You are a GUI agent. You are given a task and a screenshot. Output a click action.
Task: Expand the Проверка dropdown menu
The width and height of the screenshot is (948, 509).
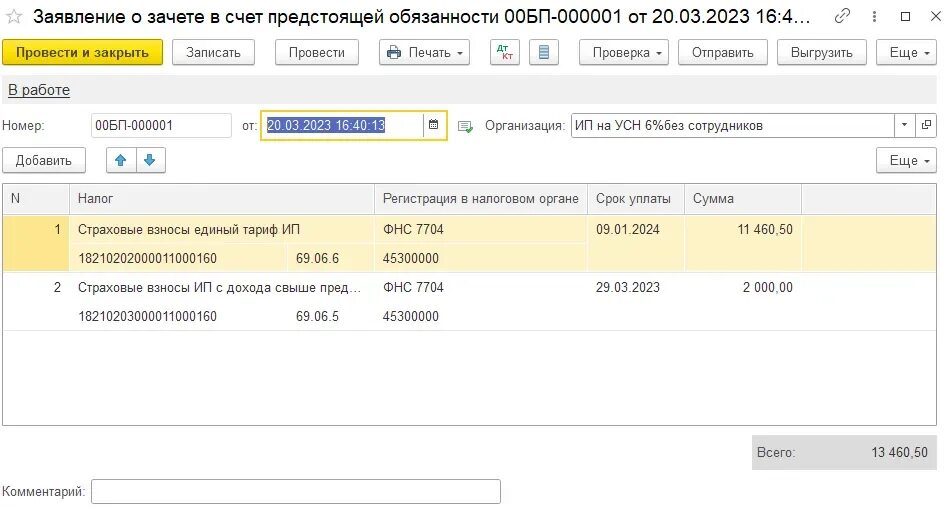click(623, 53)
